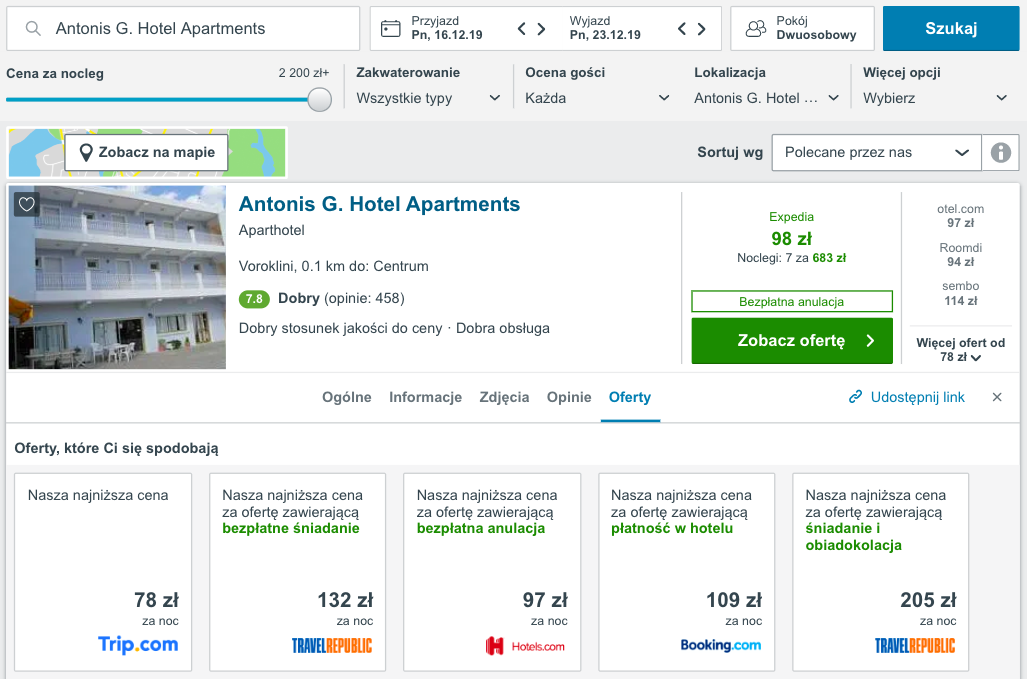Go to previous arrival date arrow
The width and height of the screenshot is (1027, 679).
(521, 28)
